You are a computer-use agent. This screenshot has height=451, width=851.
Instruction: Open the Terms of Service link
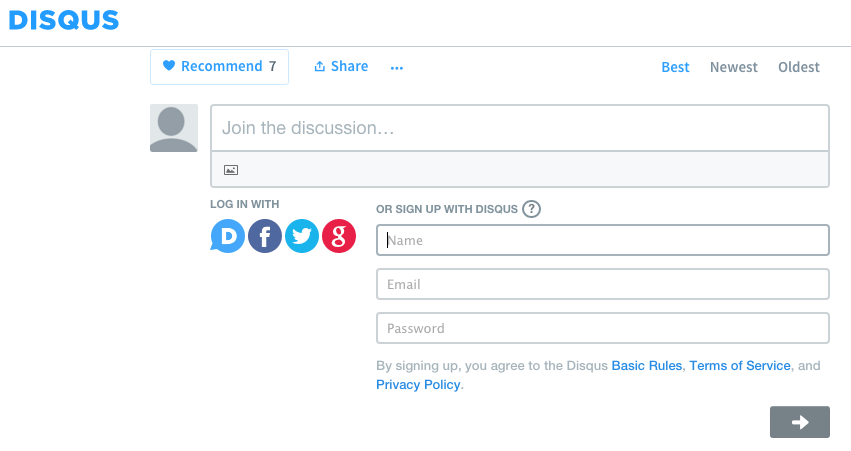[740, 366]
